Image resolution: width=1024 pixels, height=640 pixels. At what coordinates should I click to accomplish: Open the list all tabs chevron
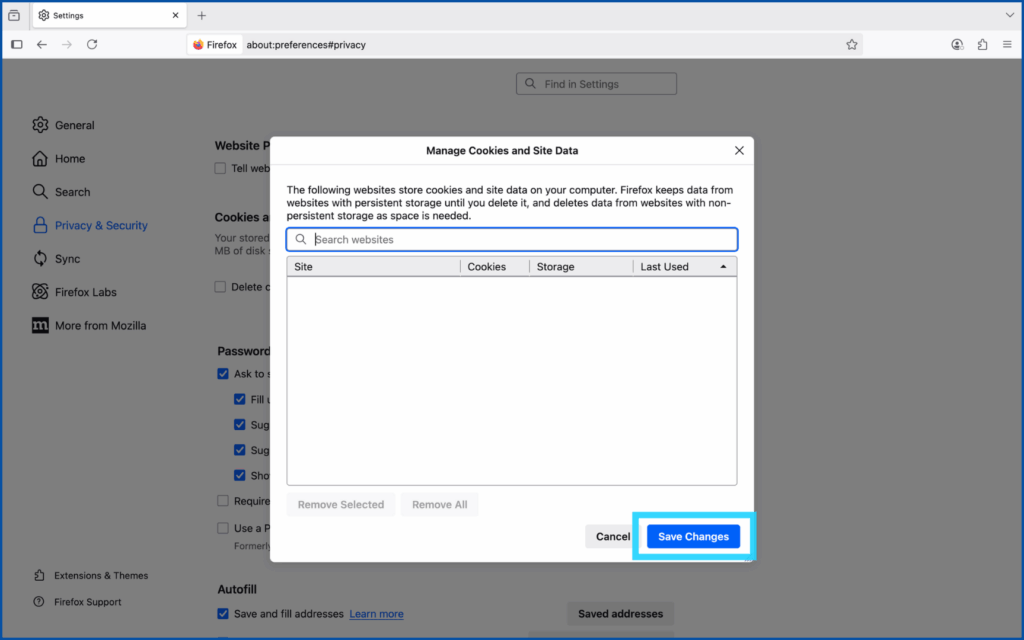click(1009, 16)
